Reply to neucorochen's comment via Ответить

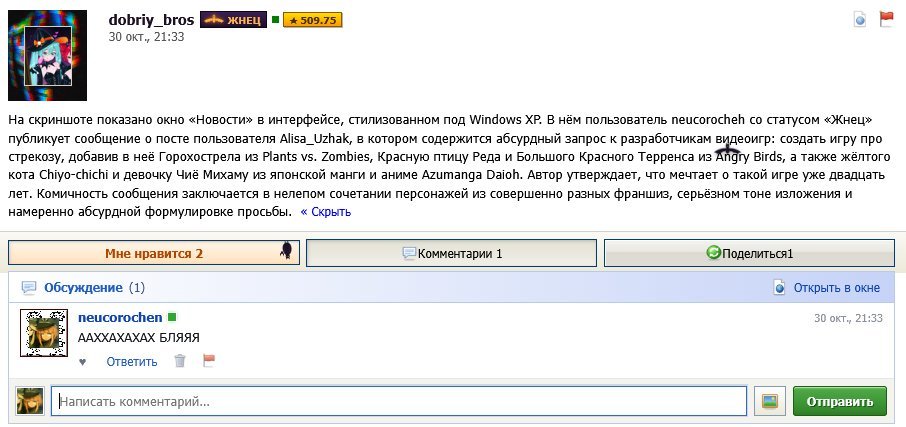pos(132,362)
